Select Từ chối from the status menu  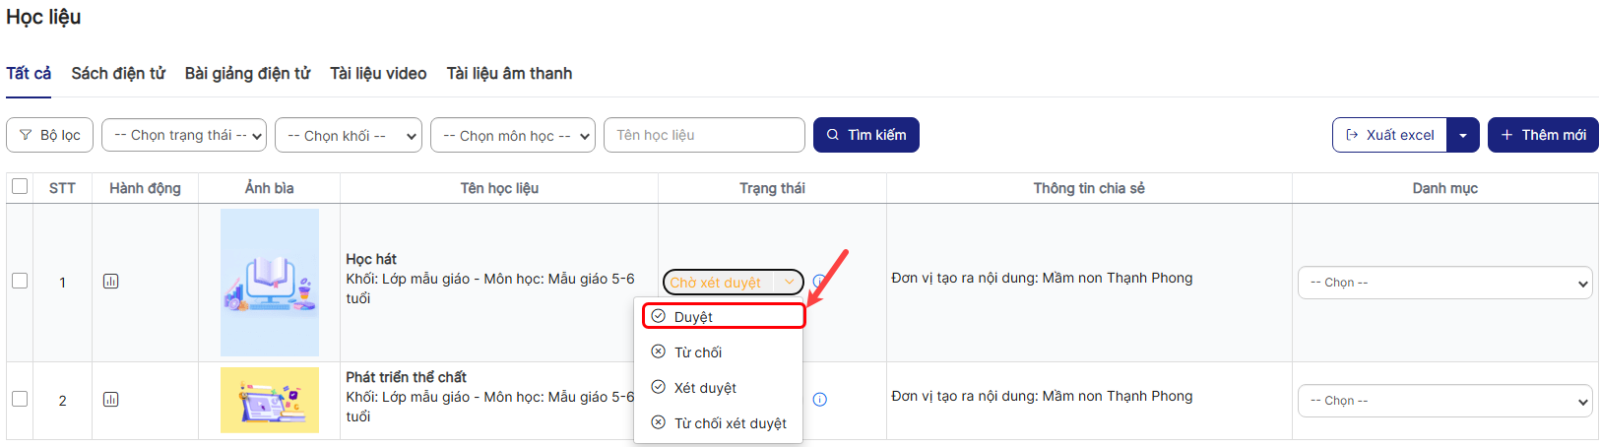coord(698,353)
